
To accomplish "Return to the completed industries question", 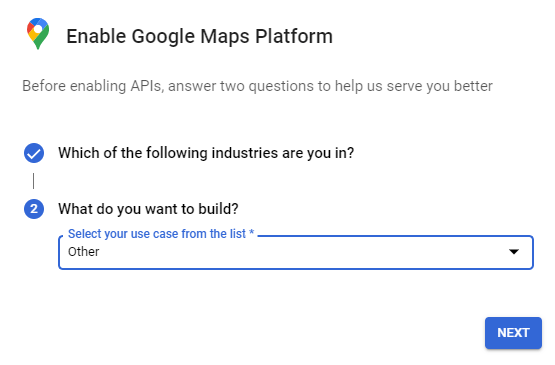I will (206, 153).
